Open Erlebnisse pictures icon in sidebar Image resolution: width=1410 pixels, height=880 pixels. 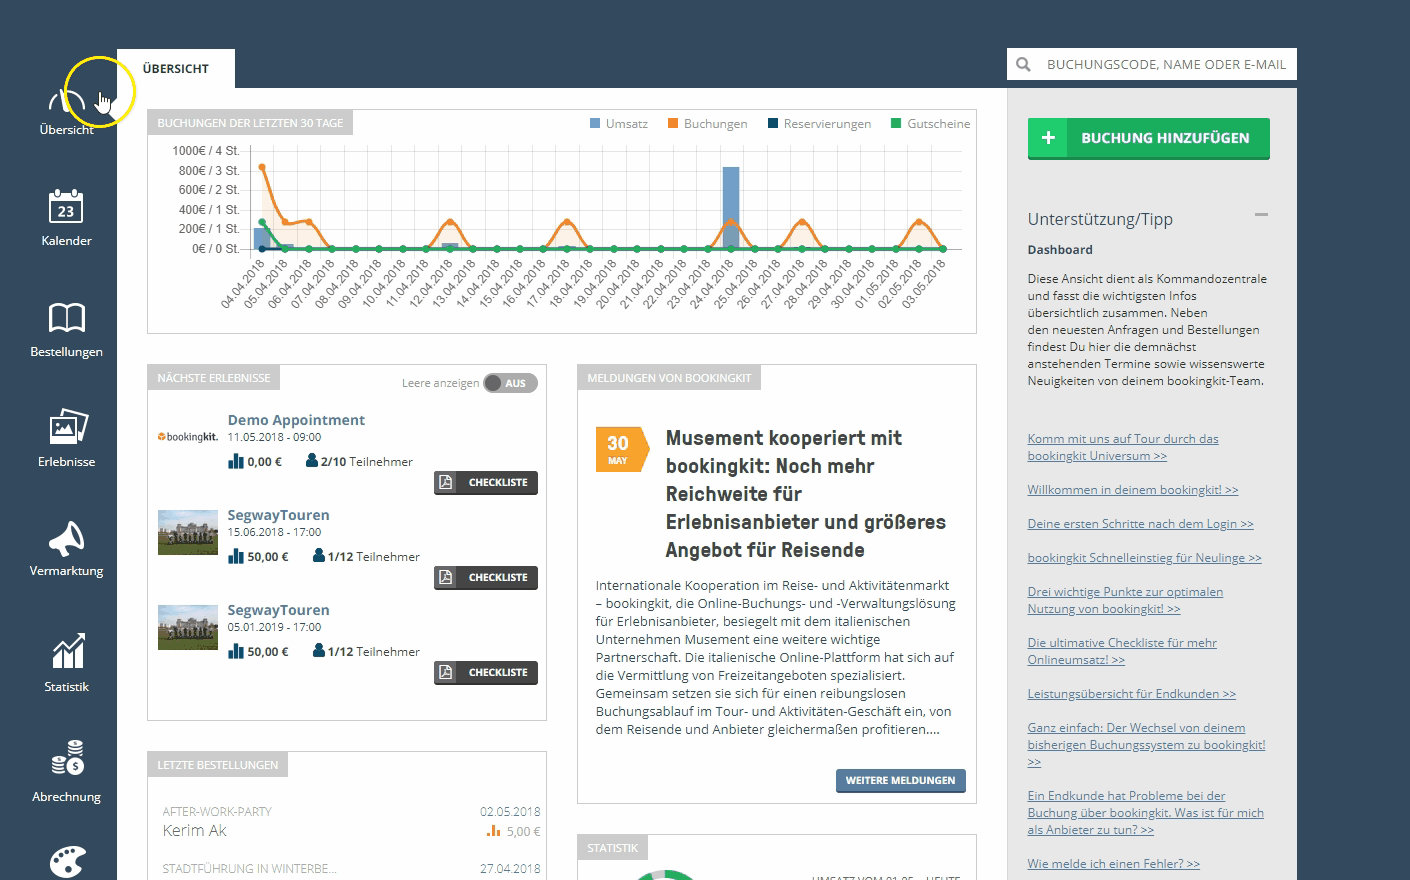click(x=68, y=427)
